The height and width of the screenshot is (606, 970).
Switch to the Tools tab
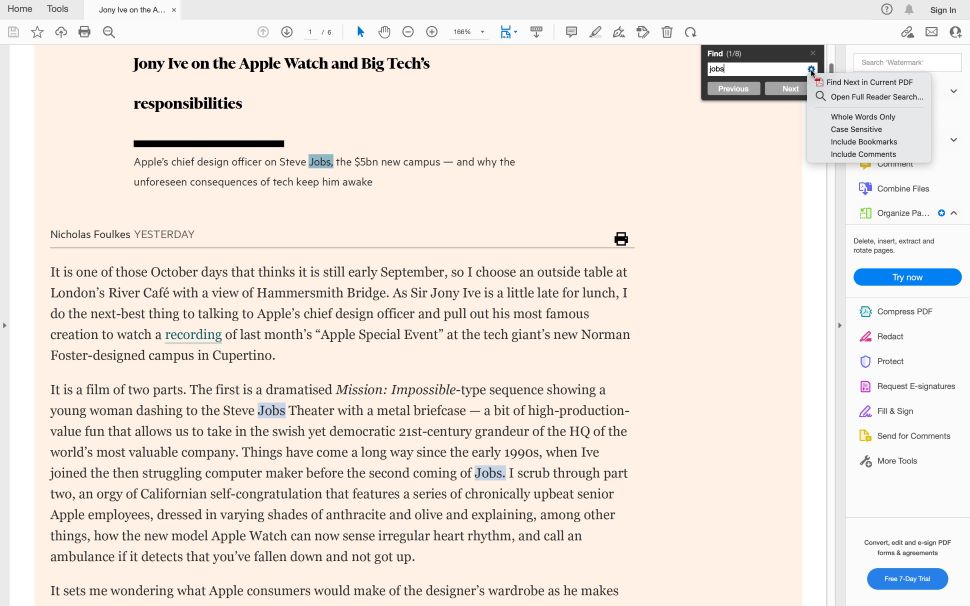[58, 9]
